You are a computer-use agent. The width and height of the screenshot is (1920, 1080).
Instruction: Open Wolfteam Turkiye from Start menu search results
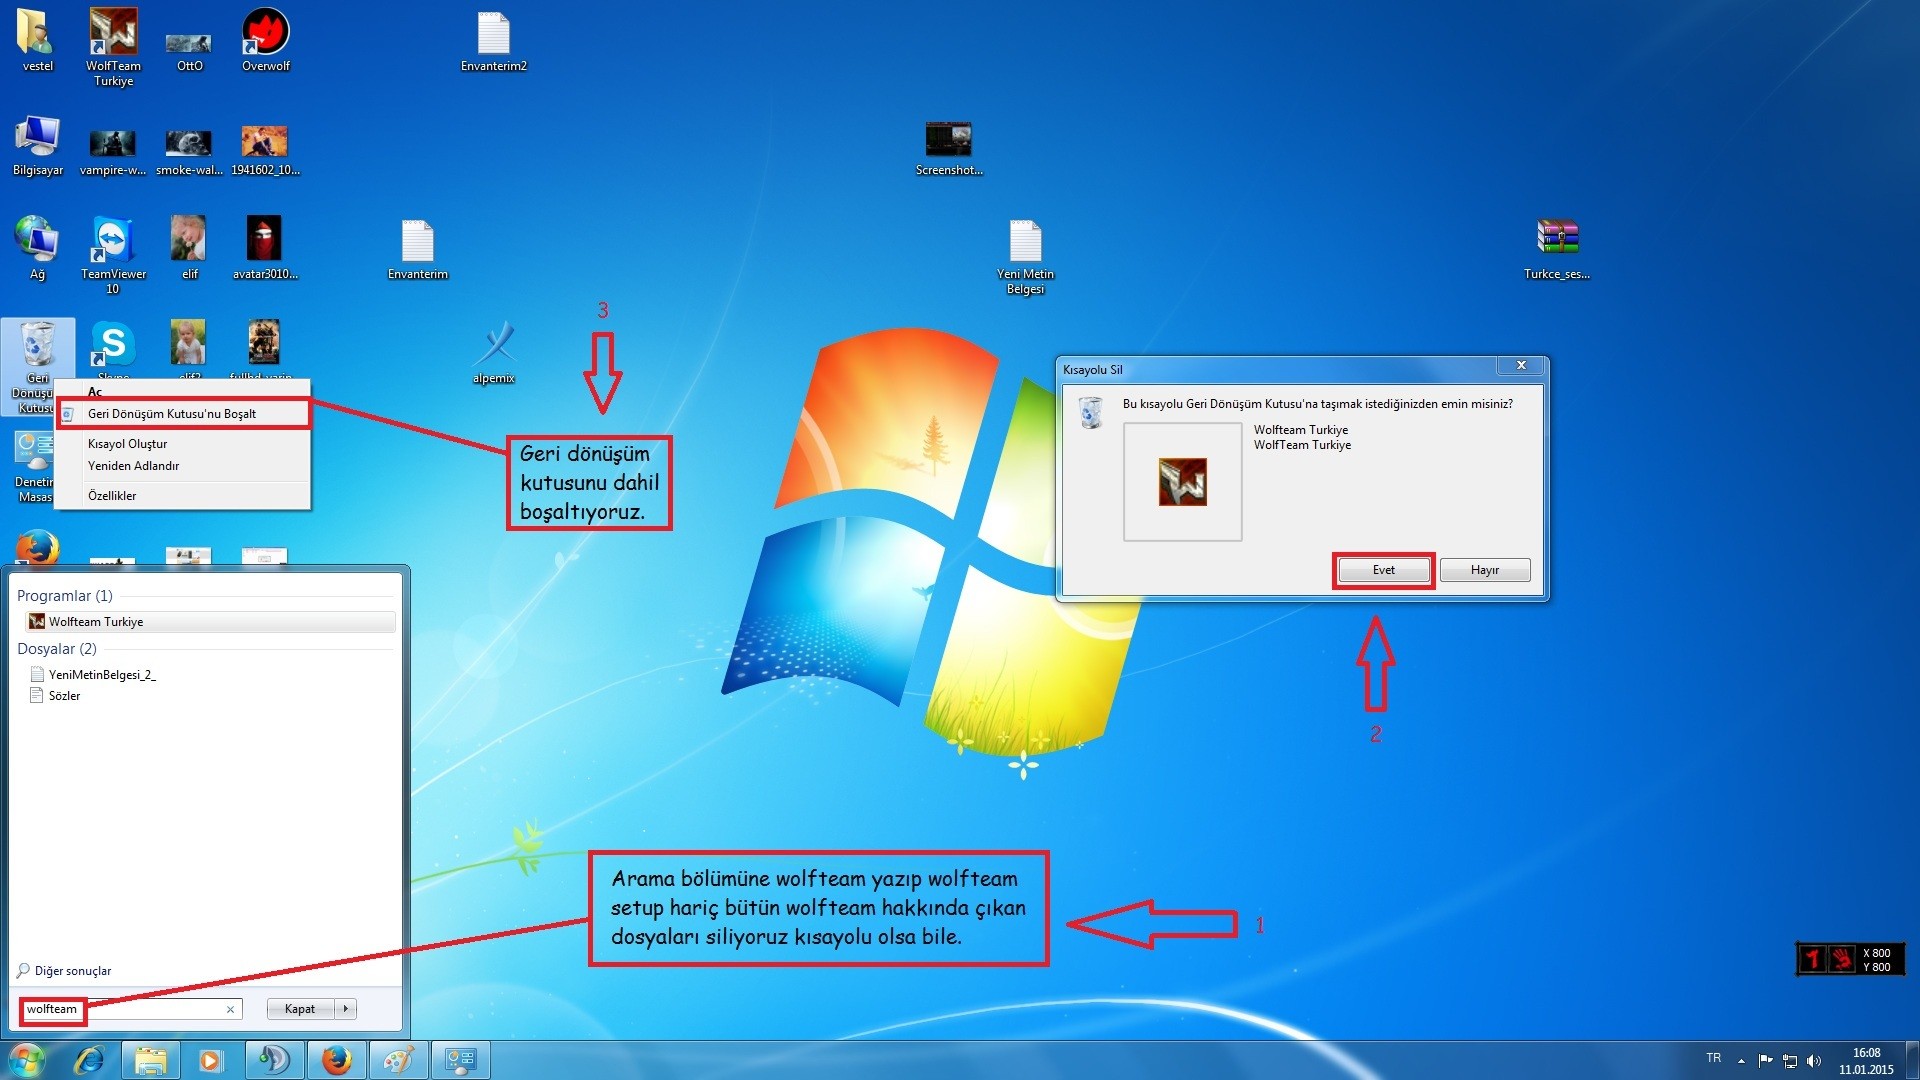tap(210, 622)
